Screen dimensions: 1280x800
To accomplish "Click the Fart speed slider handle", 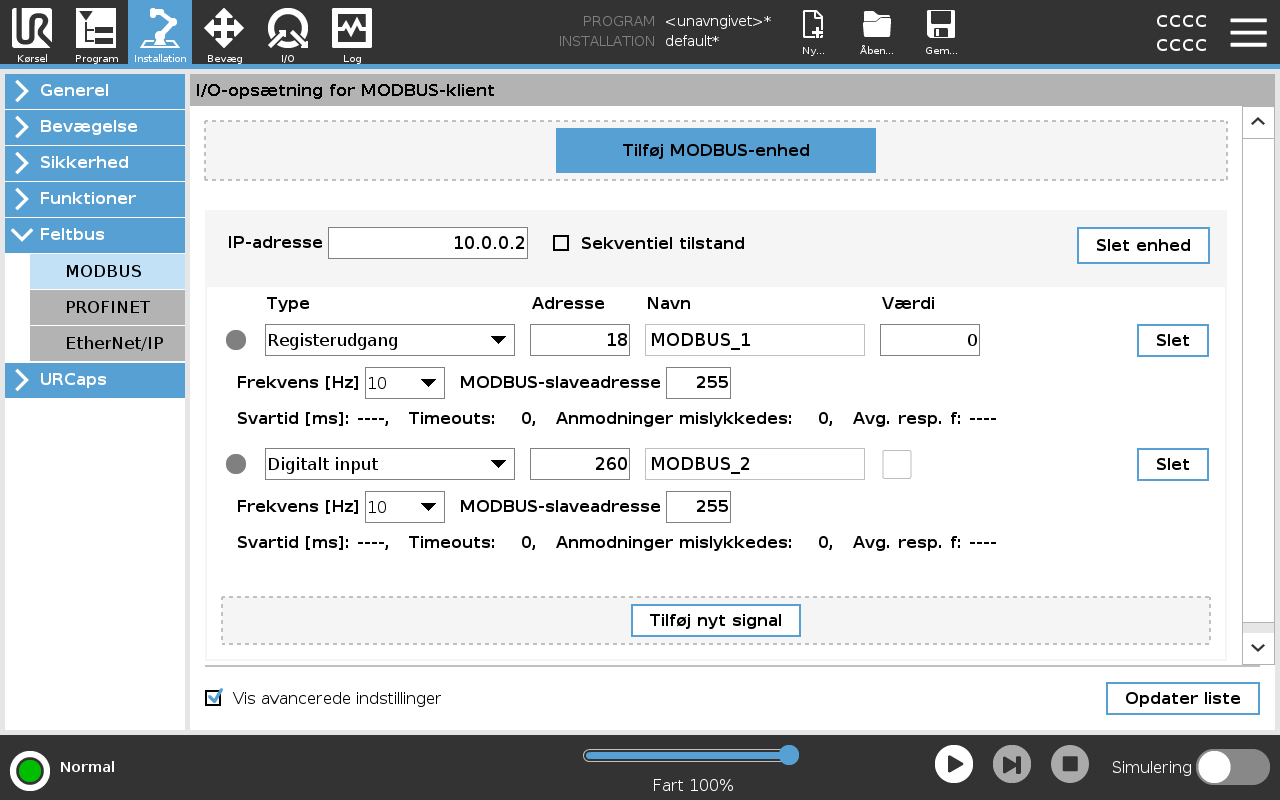I will point(789,755).
